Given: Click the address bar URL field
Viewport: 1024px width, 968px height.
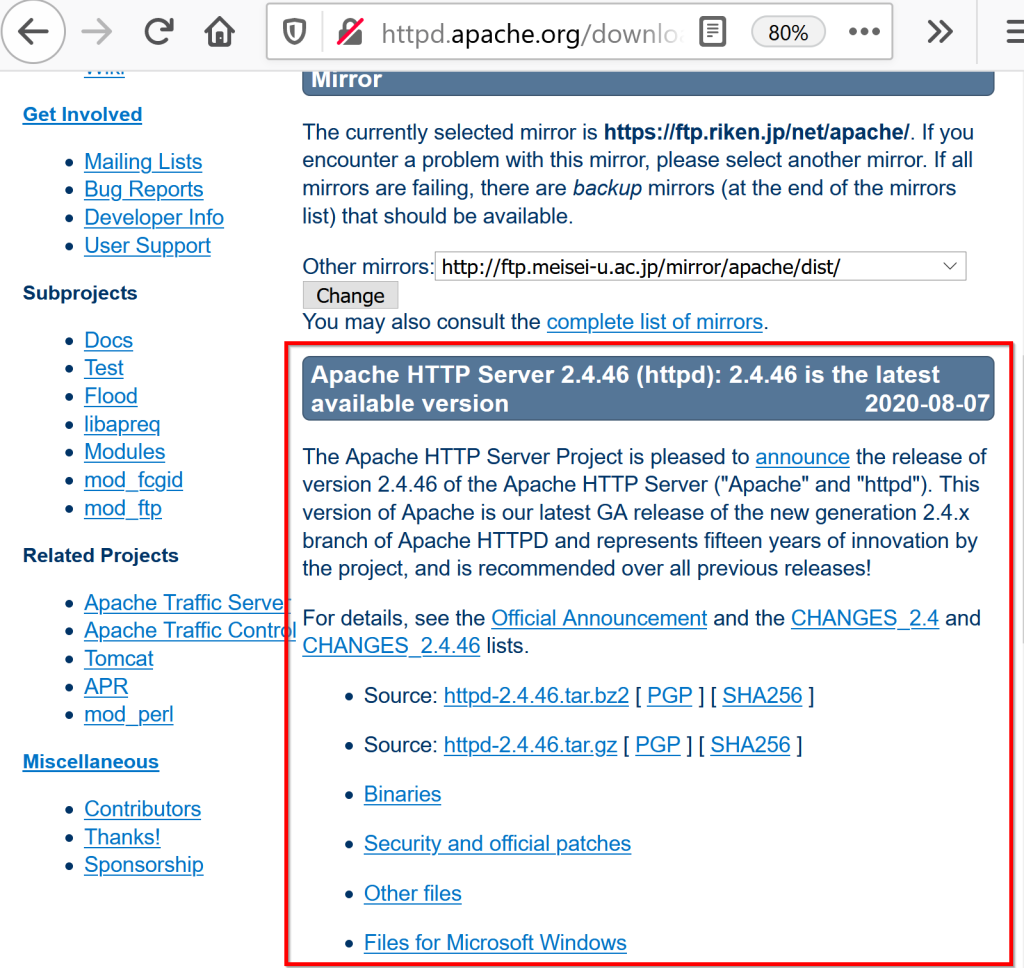Looking at the screenshot, I should point(530,33).
